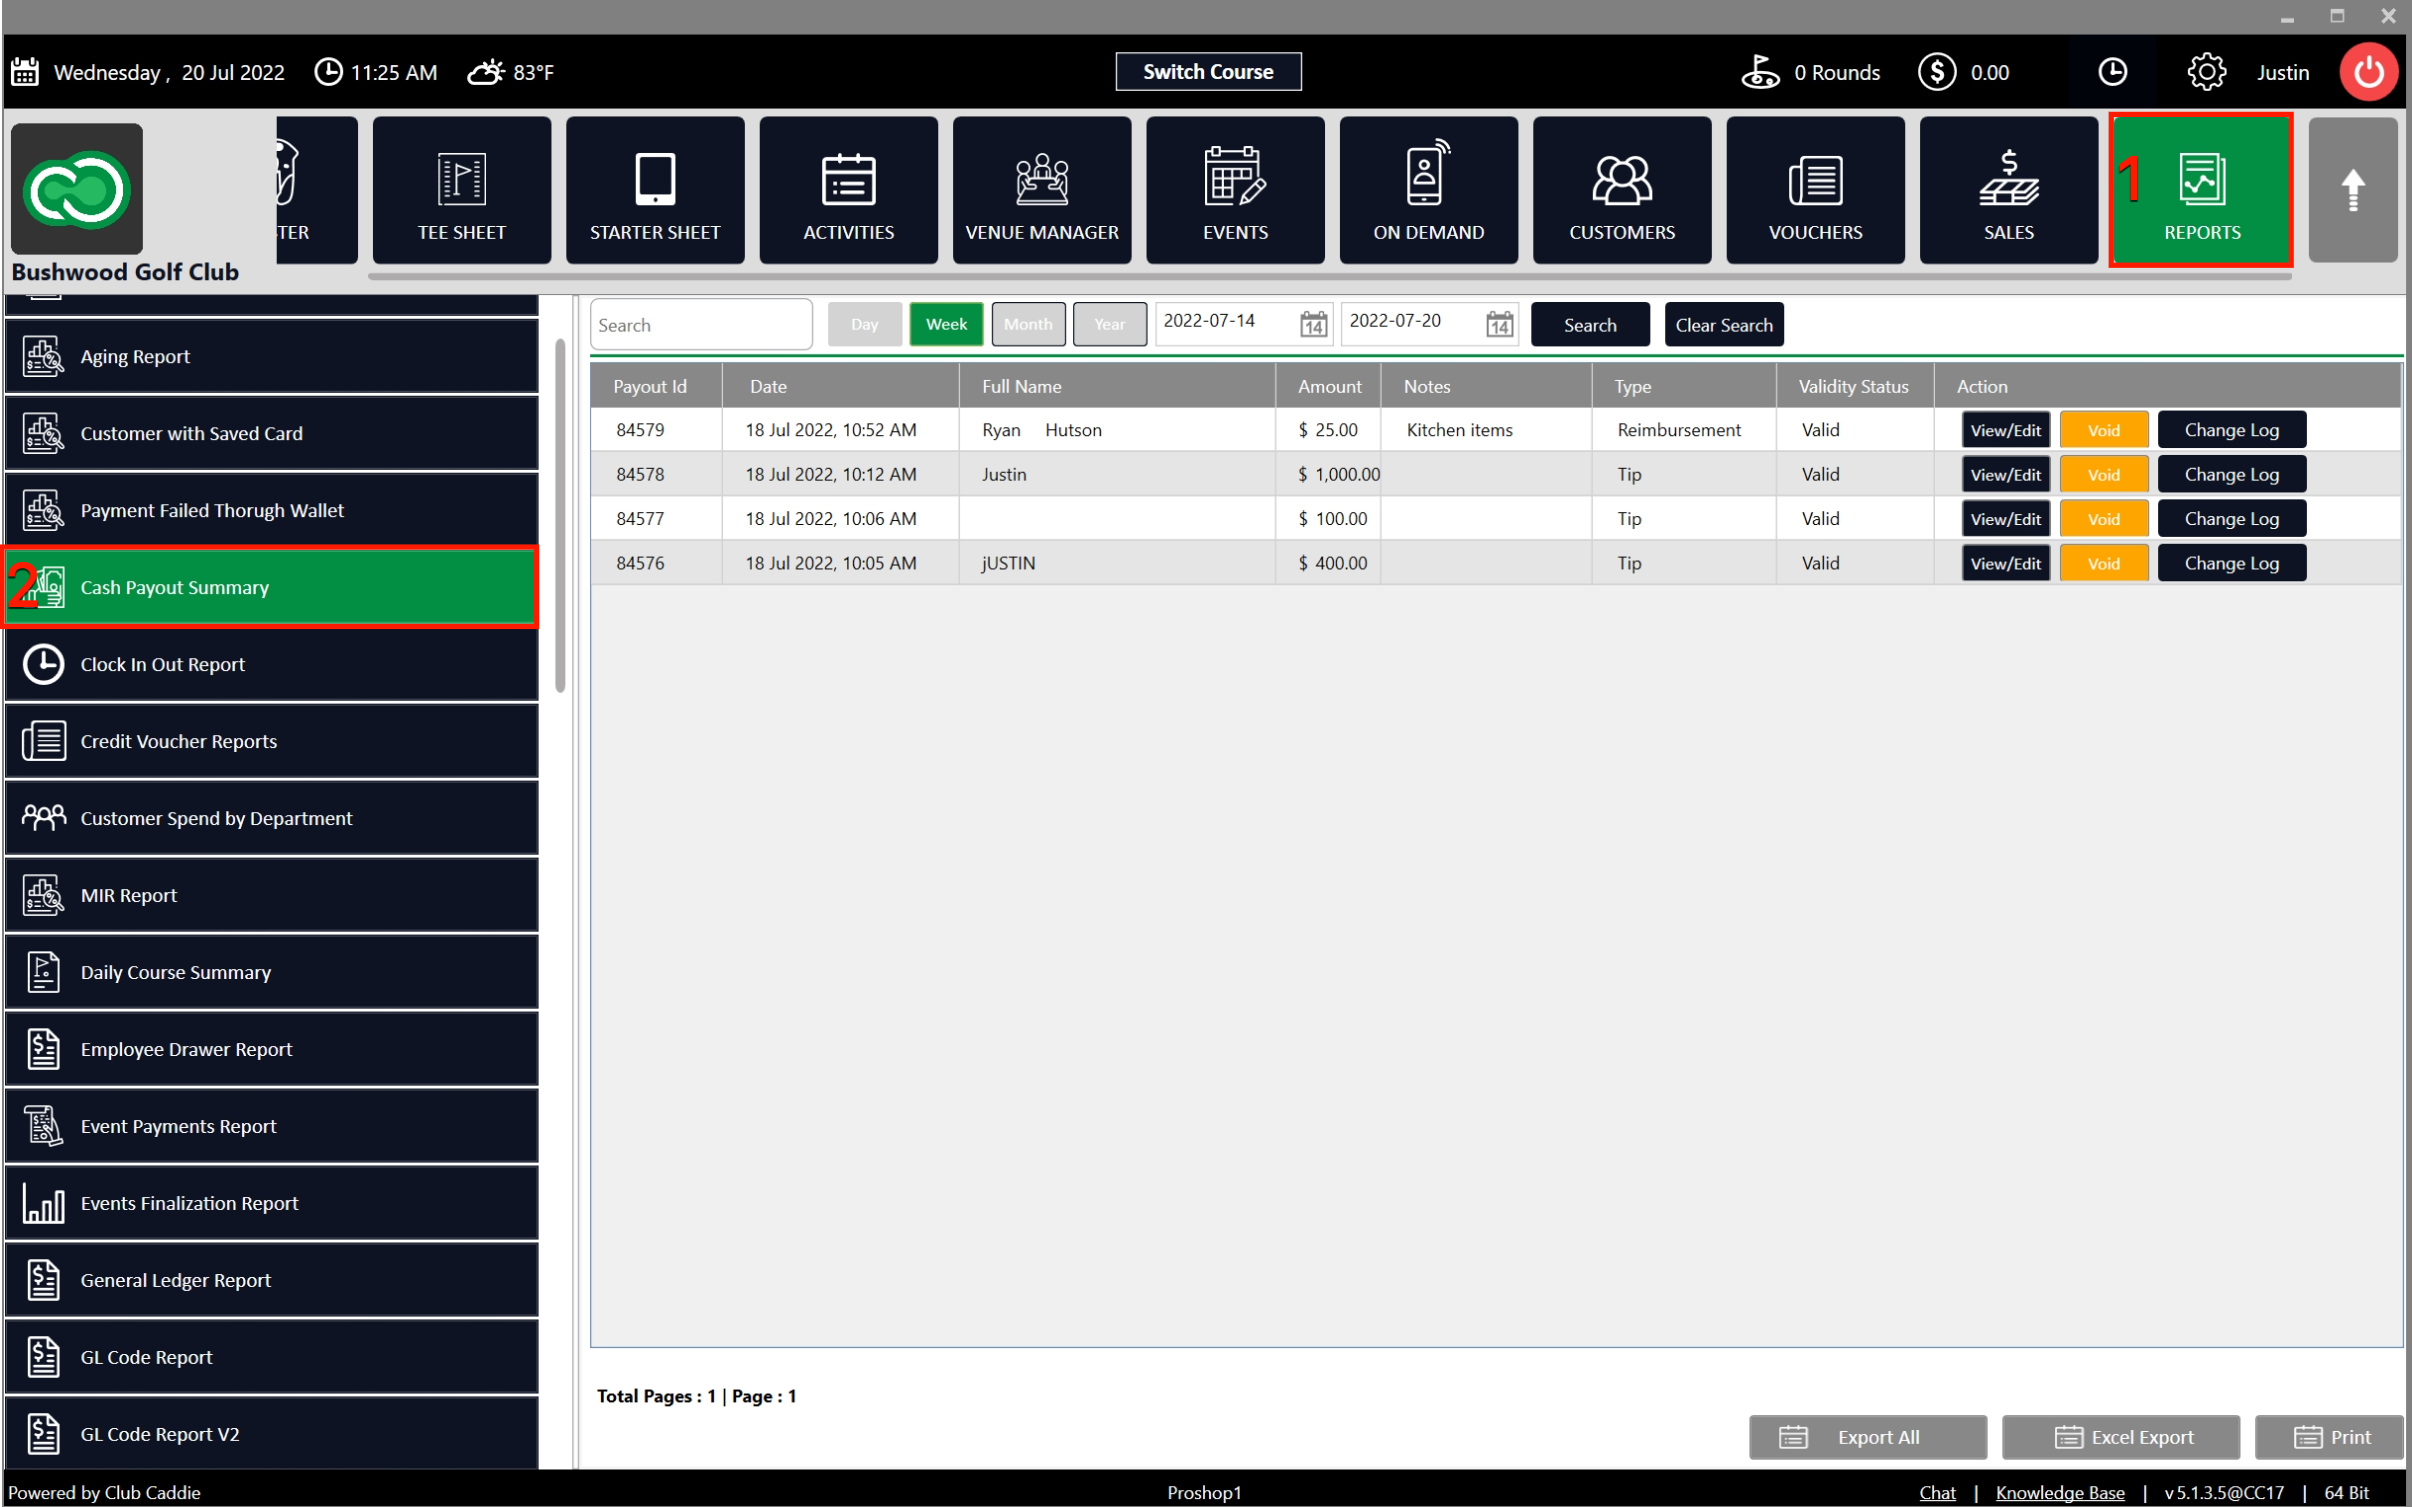Image resolution: width=2412 pixels, height=1507 pixels.
Task: Click the calendar icon beside Wednesday date
Action: point(25,72)
